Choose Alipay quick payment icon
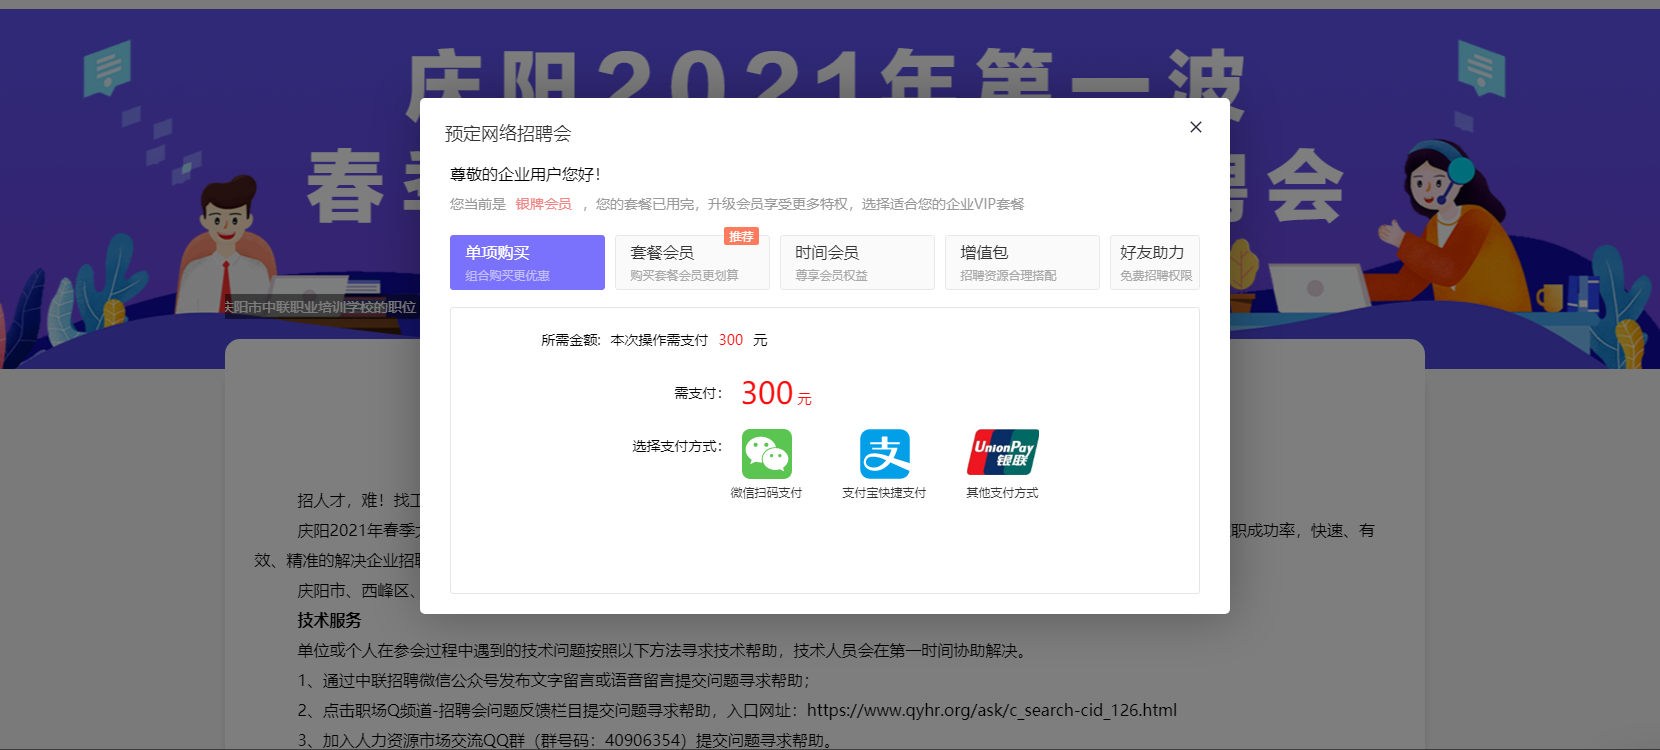Viewport: 1660px width, 750px height. [x=885, y=454]
